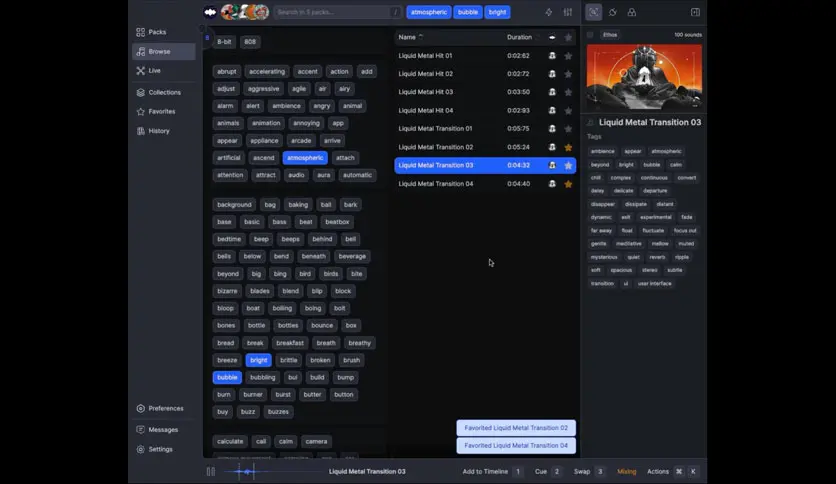Deselect the atmospheric tag in tag list
Image resolution: width=836 pixels, height=484 pixels.
[305, 158]
